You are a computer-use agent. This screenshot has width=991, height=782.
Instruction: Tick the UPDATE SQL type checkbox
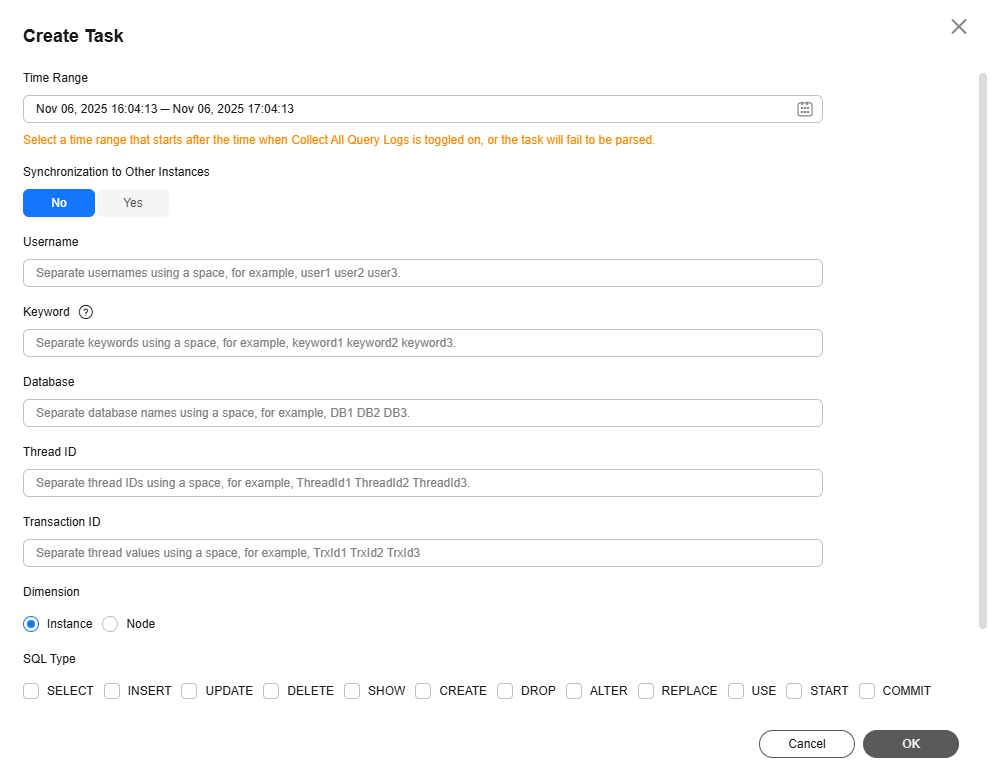[x=190, y=691]
